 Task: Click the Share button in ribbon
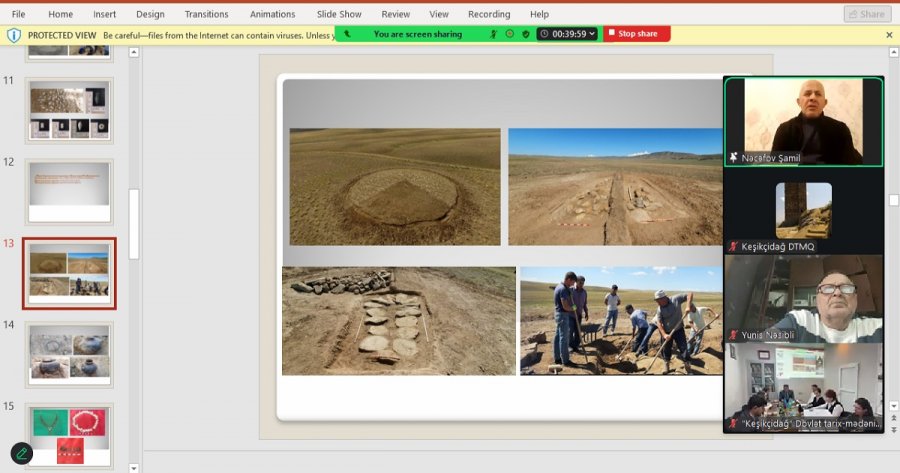point(866,14)
